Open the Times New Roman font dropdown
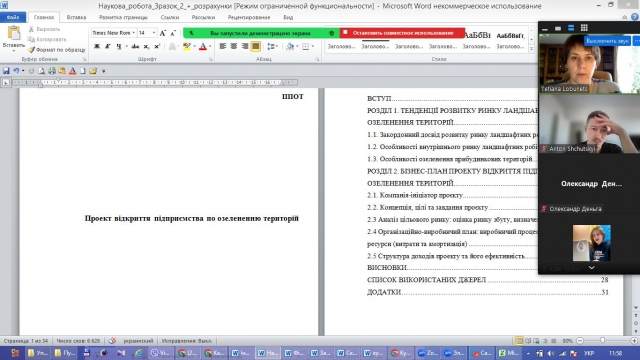 (x=133, y=33)
